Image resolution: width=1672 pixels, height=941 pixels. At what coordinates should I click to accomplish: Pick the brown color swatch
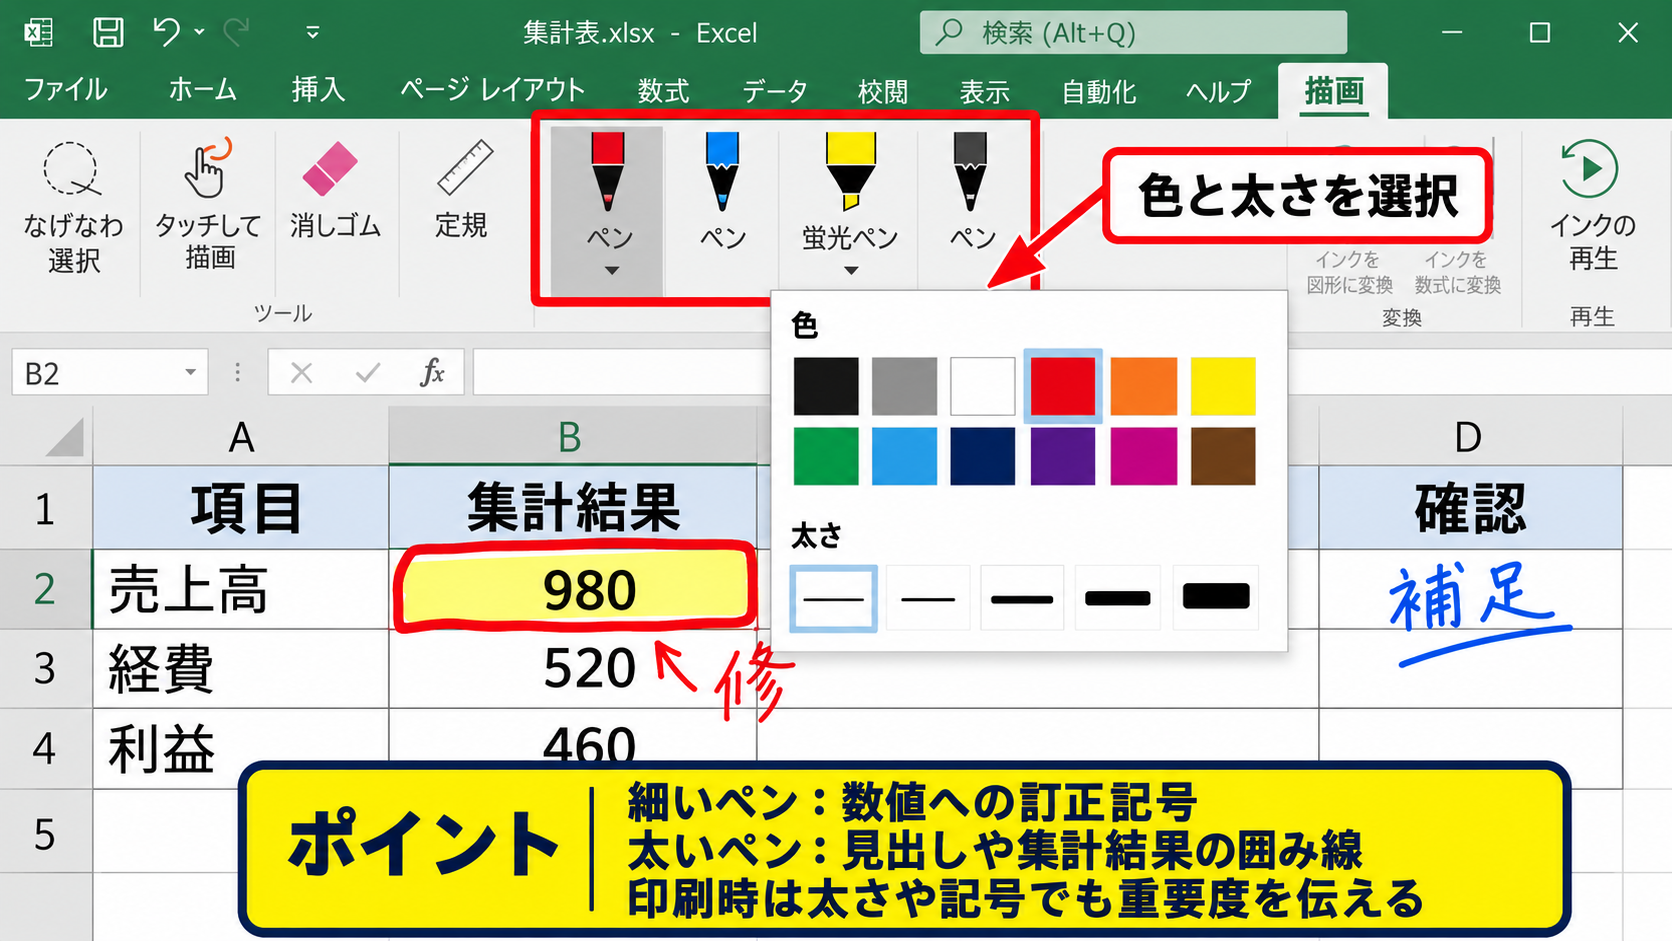click(x=1223, y=456)
